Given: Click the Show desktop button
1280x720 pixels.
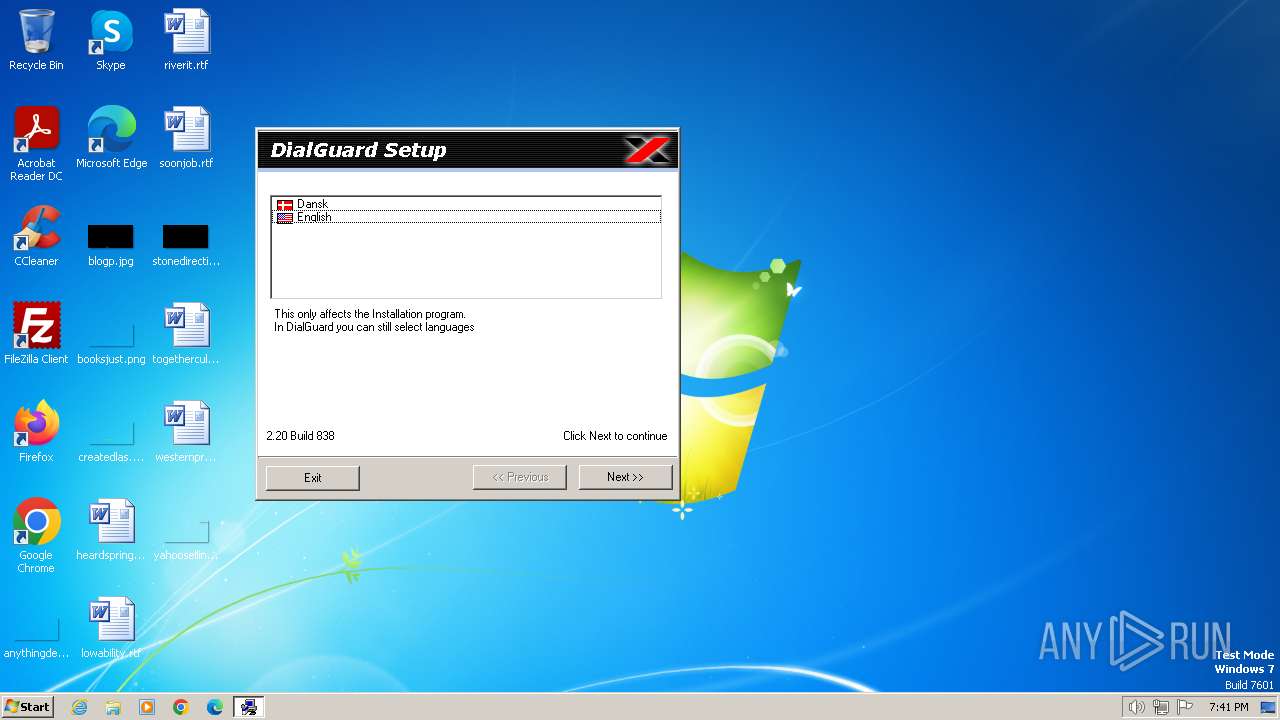Looking at the screenshot, I should click(1269, 707).
